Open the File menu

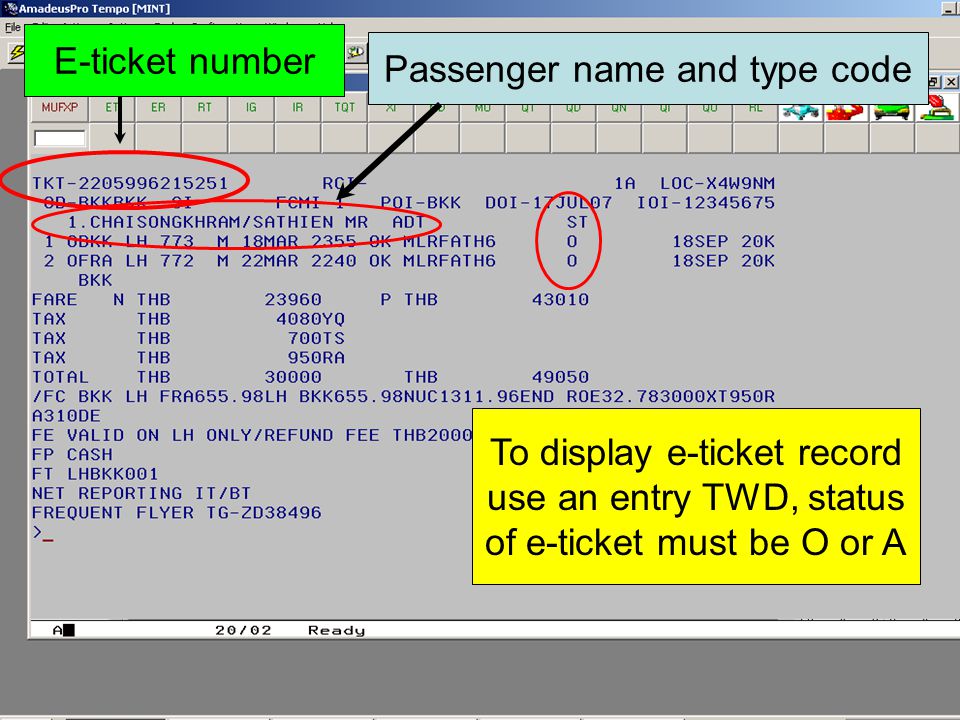pos(12,27)
